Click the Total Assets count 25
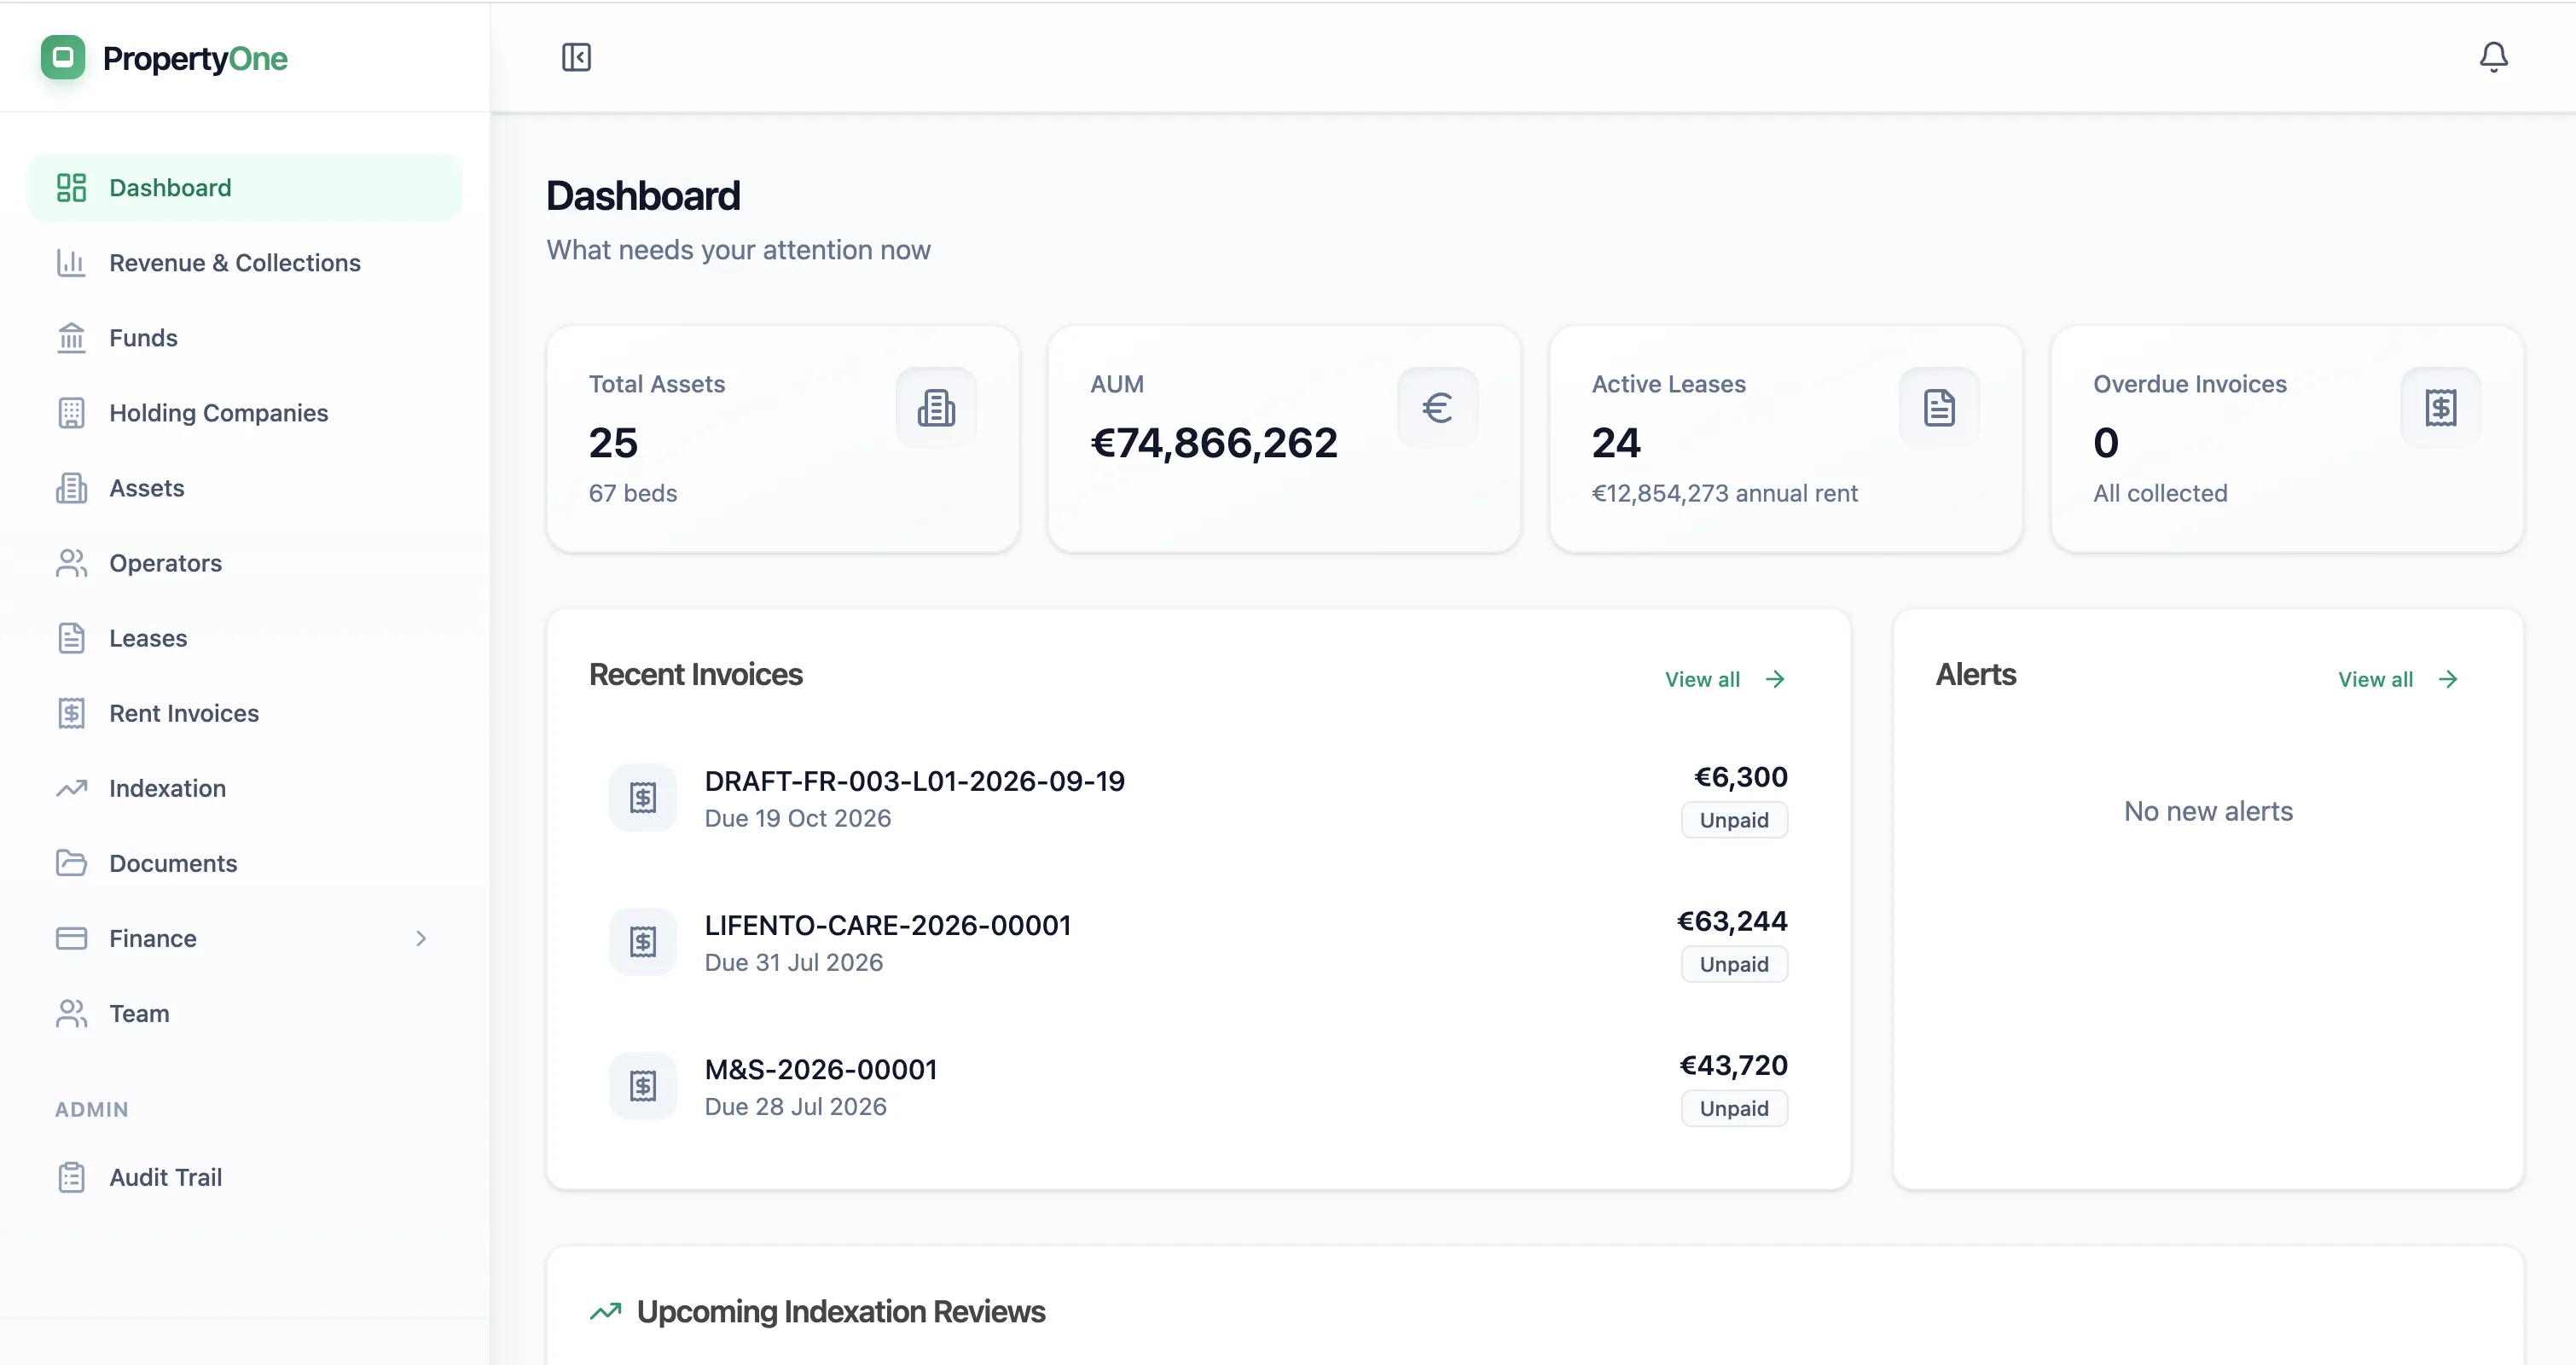 (613, 443)
